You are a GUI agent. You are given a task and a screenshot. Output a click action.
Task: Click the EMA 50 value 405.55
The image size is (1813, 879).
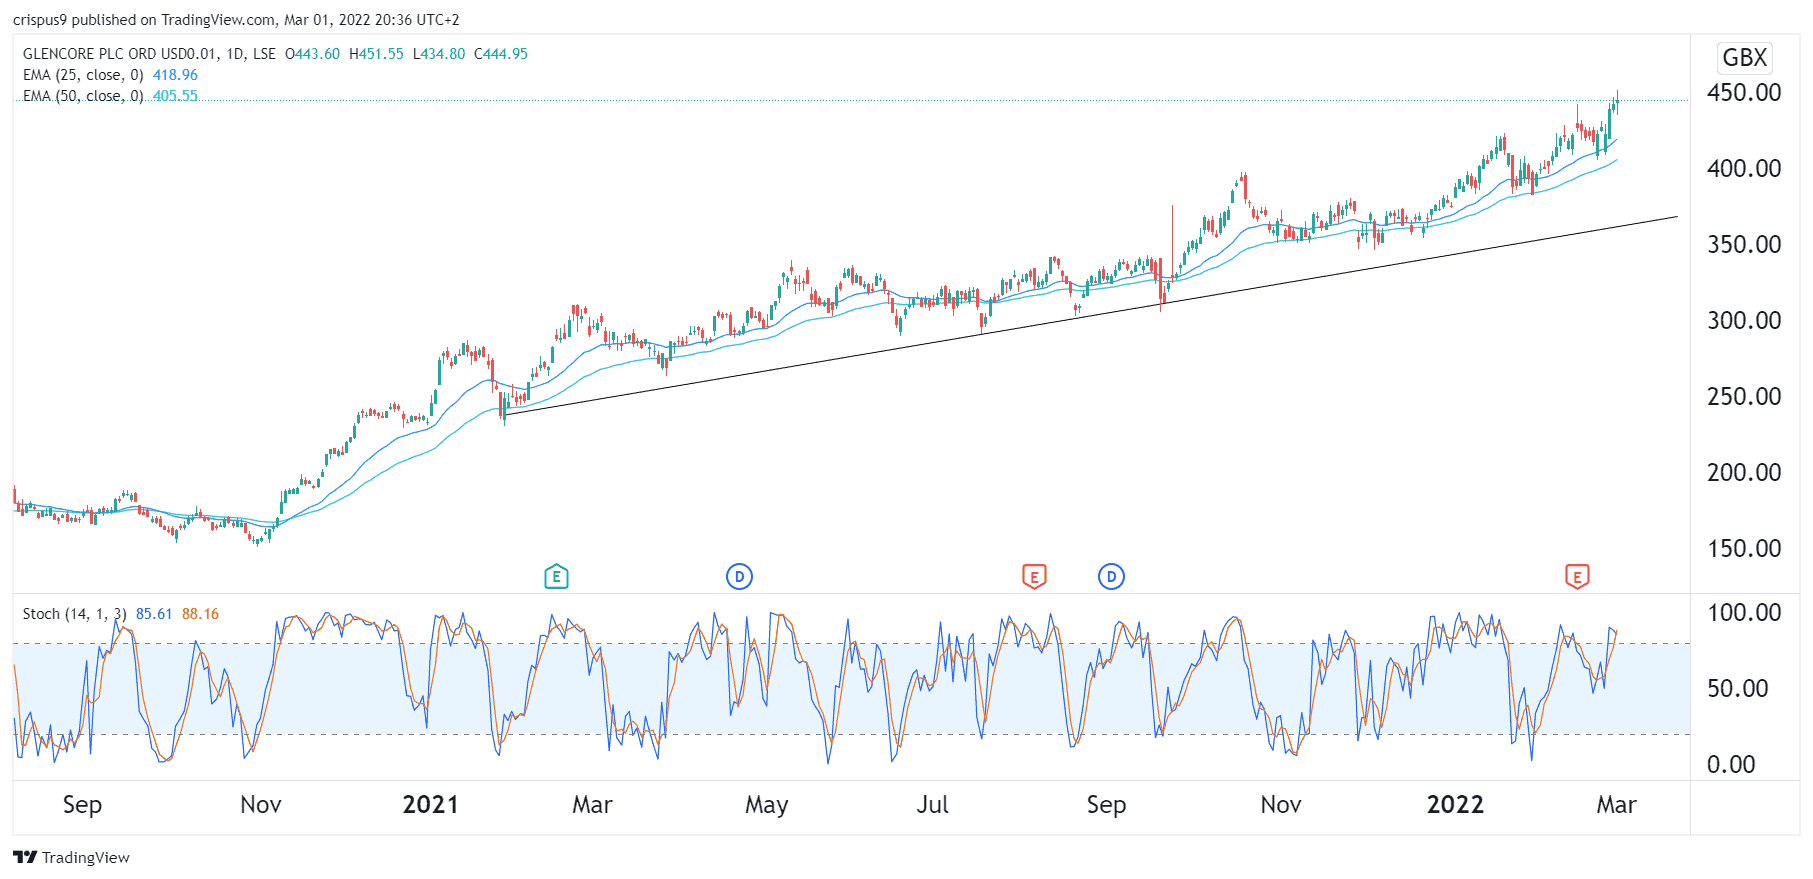pos(175,96)
